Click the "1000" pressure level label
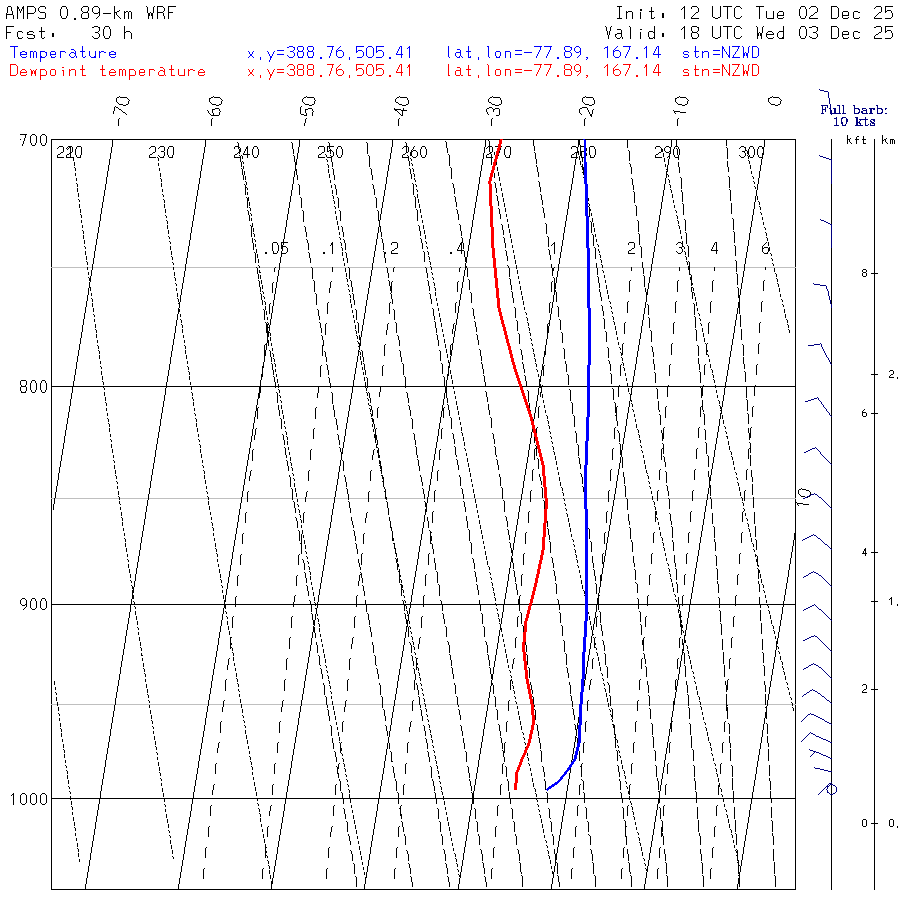900x900 pixels. point(29,798)
